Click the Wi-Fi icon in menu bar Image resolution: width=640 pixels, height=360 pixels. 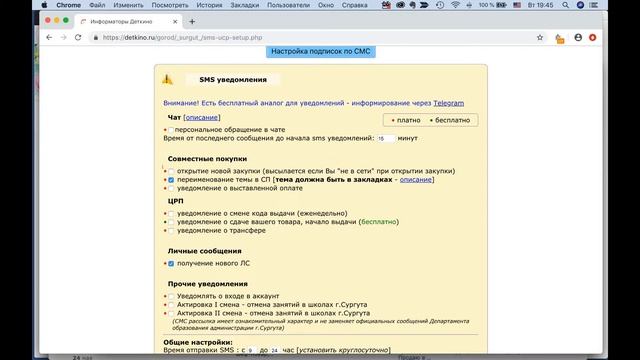(x=456, y=5)
